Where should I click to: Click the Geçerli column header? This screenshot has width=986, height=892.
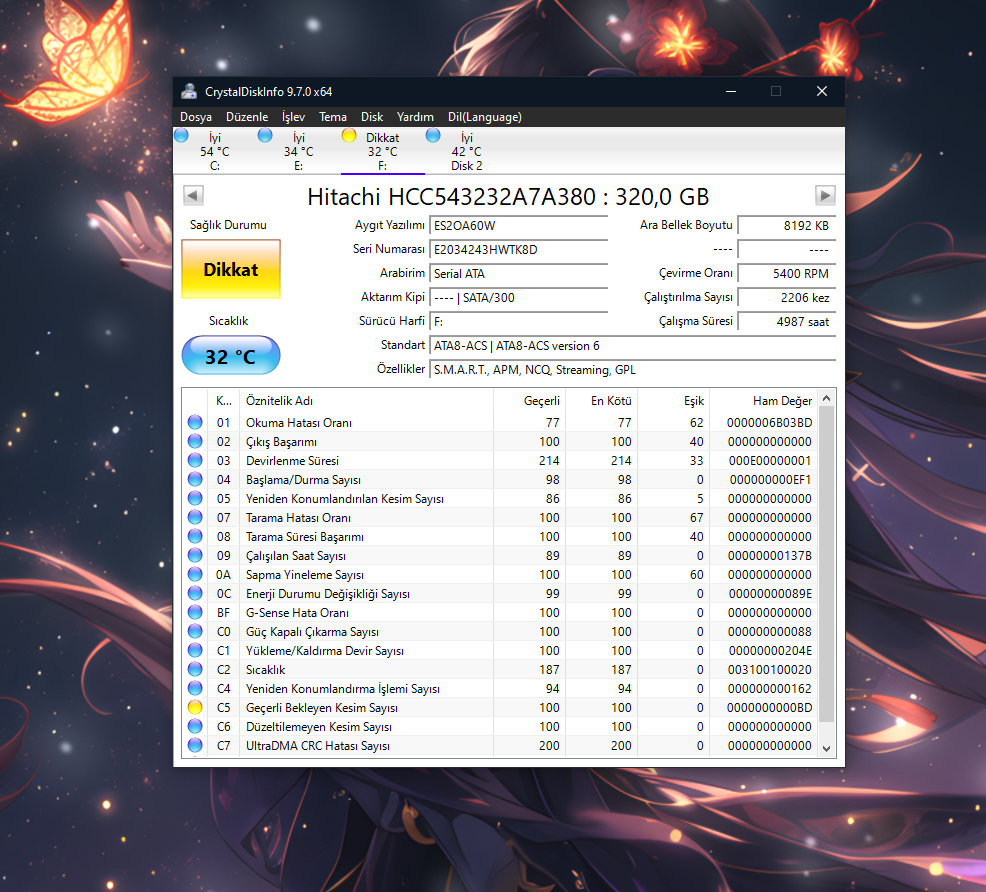pyautogui.click(x=529, y=400)
